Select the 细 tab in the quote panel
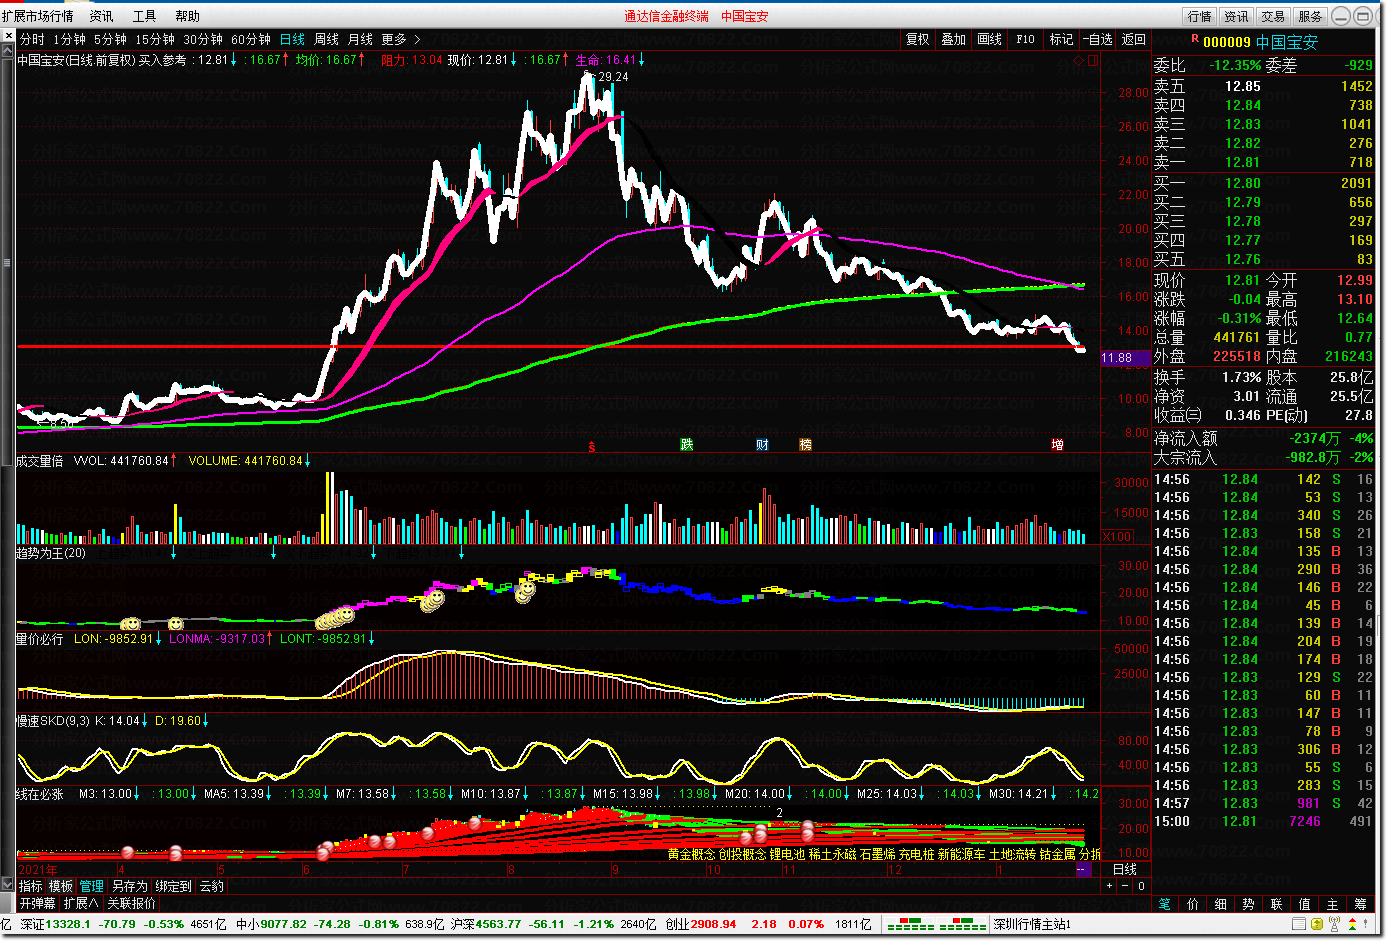This screenshot has width=1389, height=942. point(1221,904)
